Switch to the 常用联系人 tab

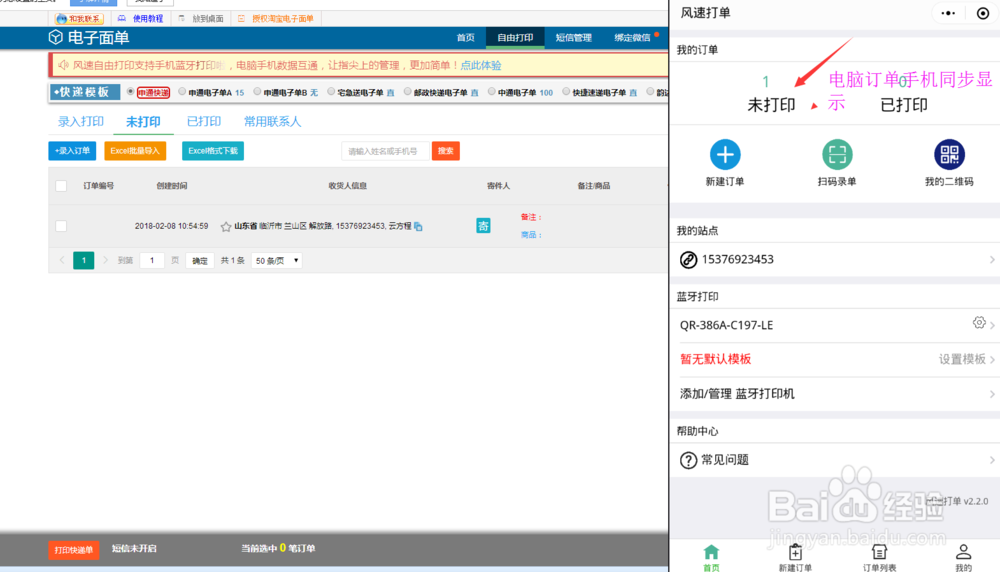point(272,121)
